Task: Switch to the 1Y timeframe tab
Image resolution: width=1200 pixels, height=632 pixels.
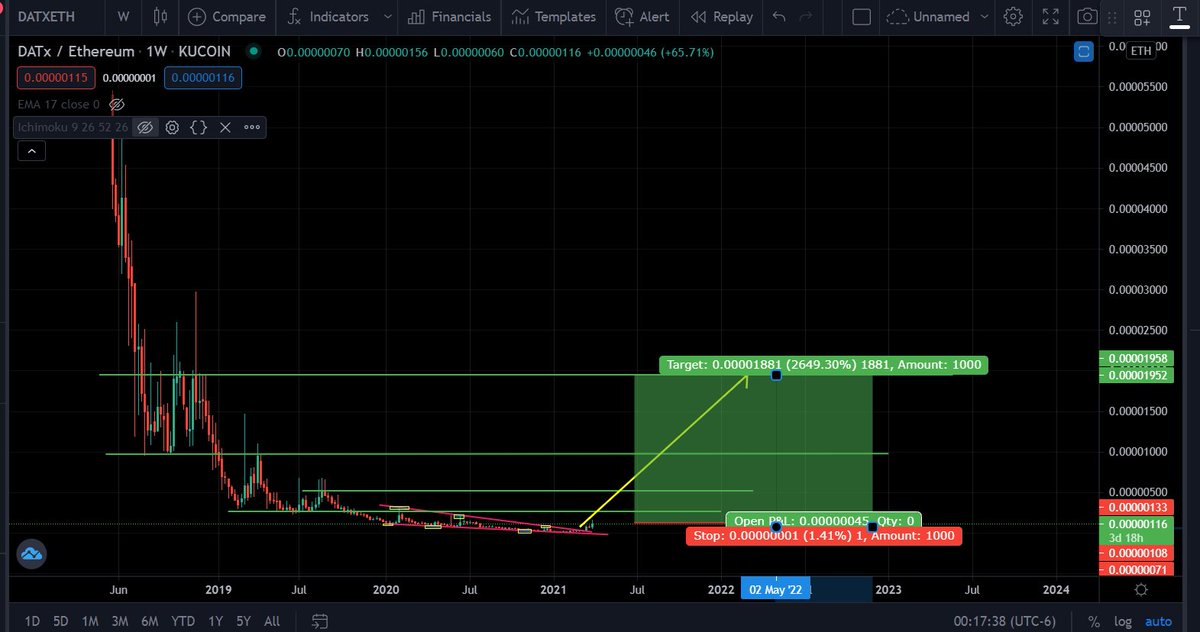Action: (x=215, y=620)
